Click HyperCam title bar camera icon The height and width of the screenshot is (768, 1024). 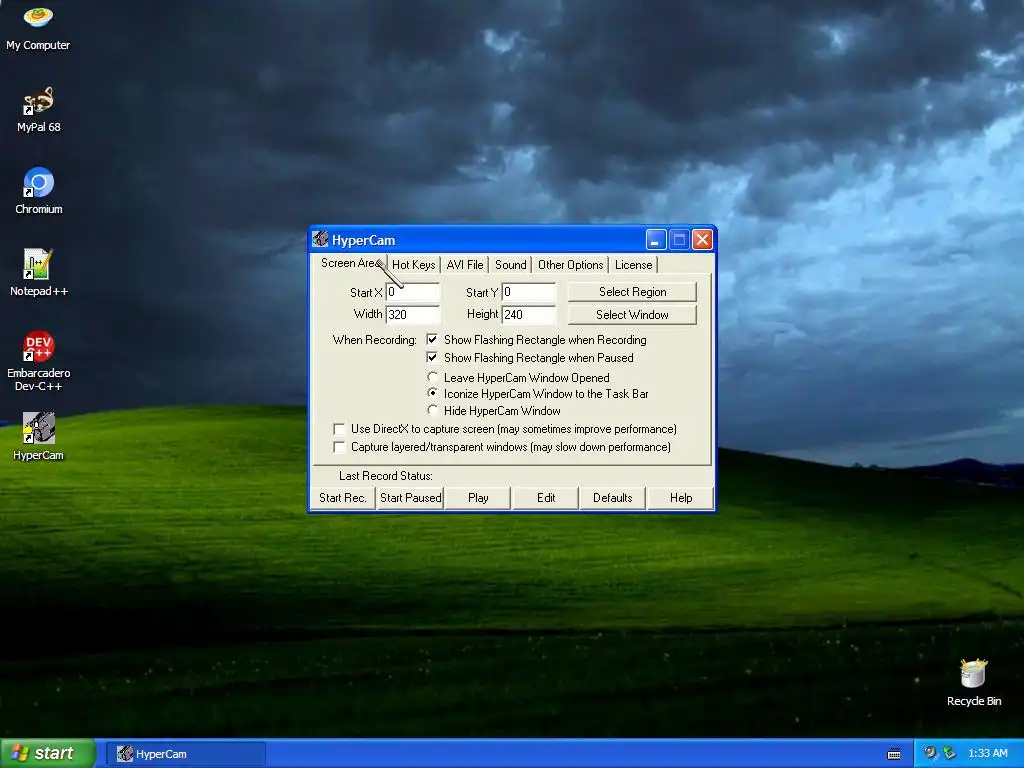[320, 240]
